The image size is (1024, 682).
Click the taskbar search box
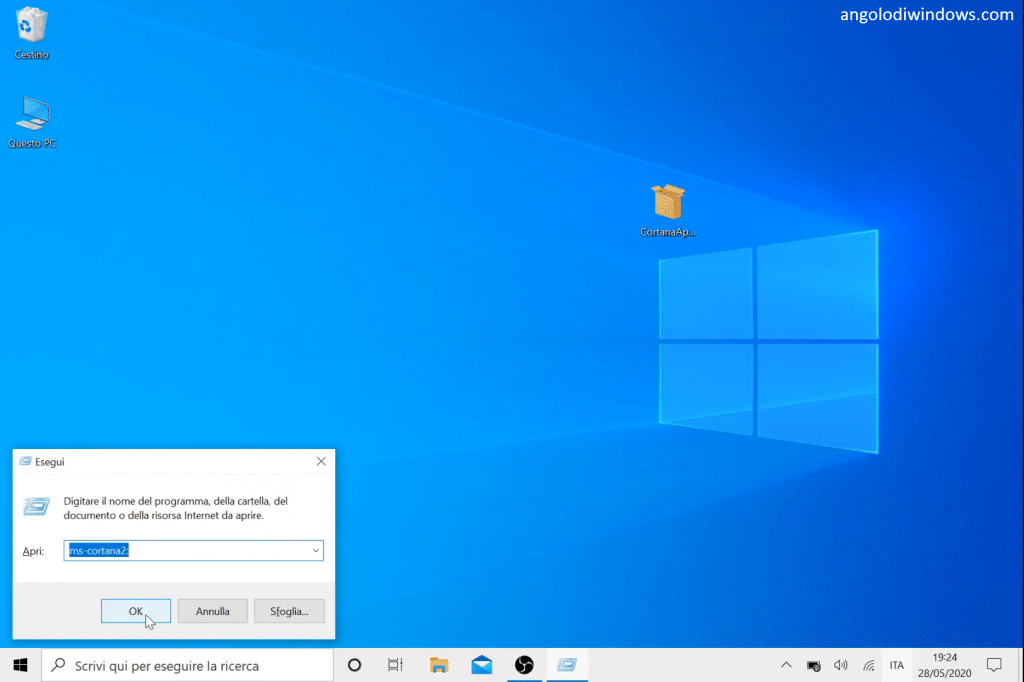(x=187, y=665)
